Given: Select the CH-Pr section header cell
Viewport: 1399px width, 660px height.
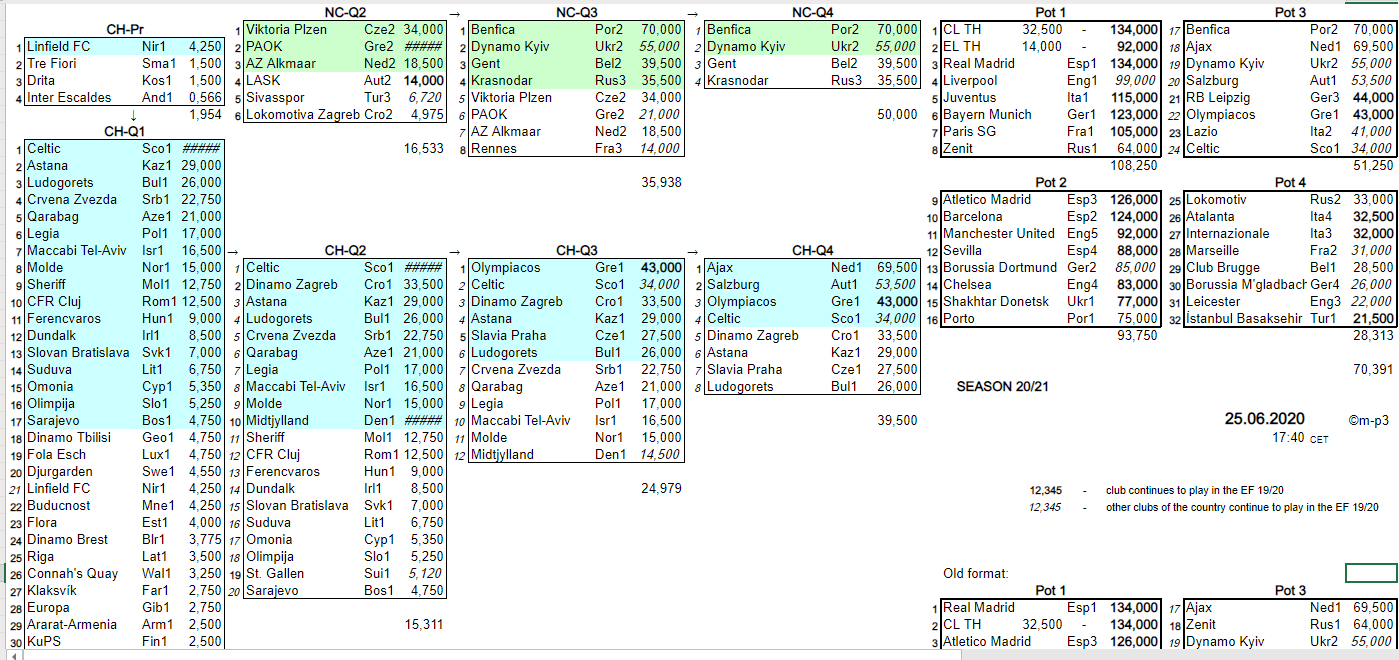Looking at the screenshot, I should click(x=124, y=30).
